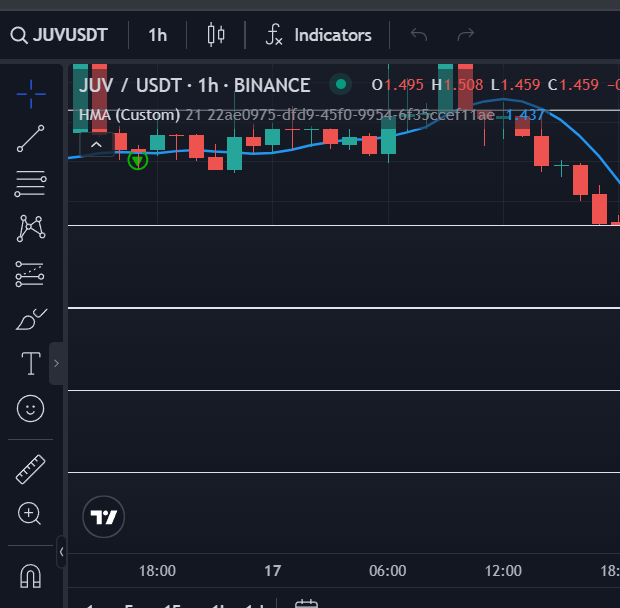620x608 pixels.
Task: Click the TradingView logo
Action: click(x=104, y=517)
